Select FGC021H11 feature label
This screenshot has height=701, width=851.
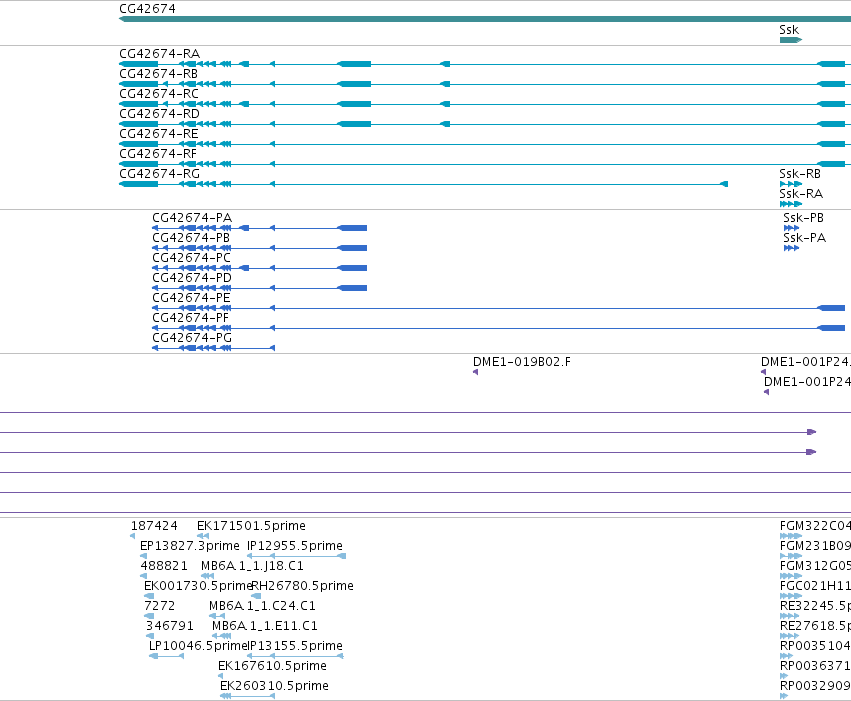[815, 587]
